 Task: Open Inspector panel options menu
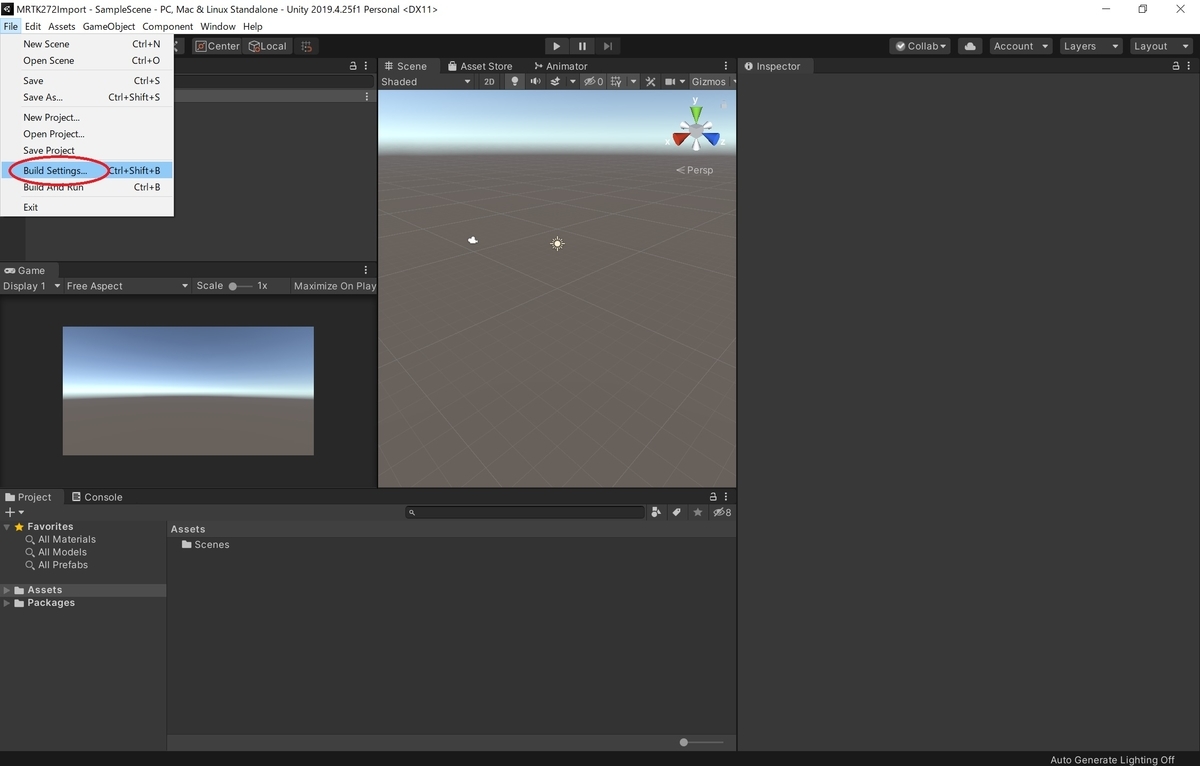(1190, 66)
